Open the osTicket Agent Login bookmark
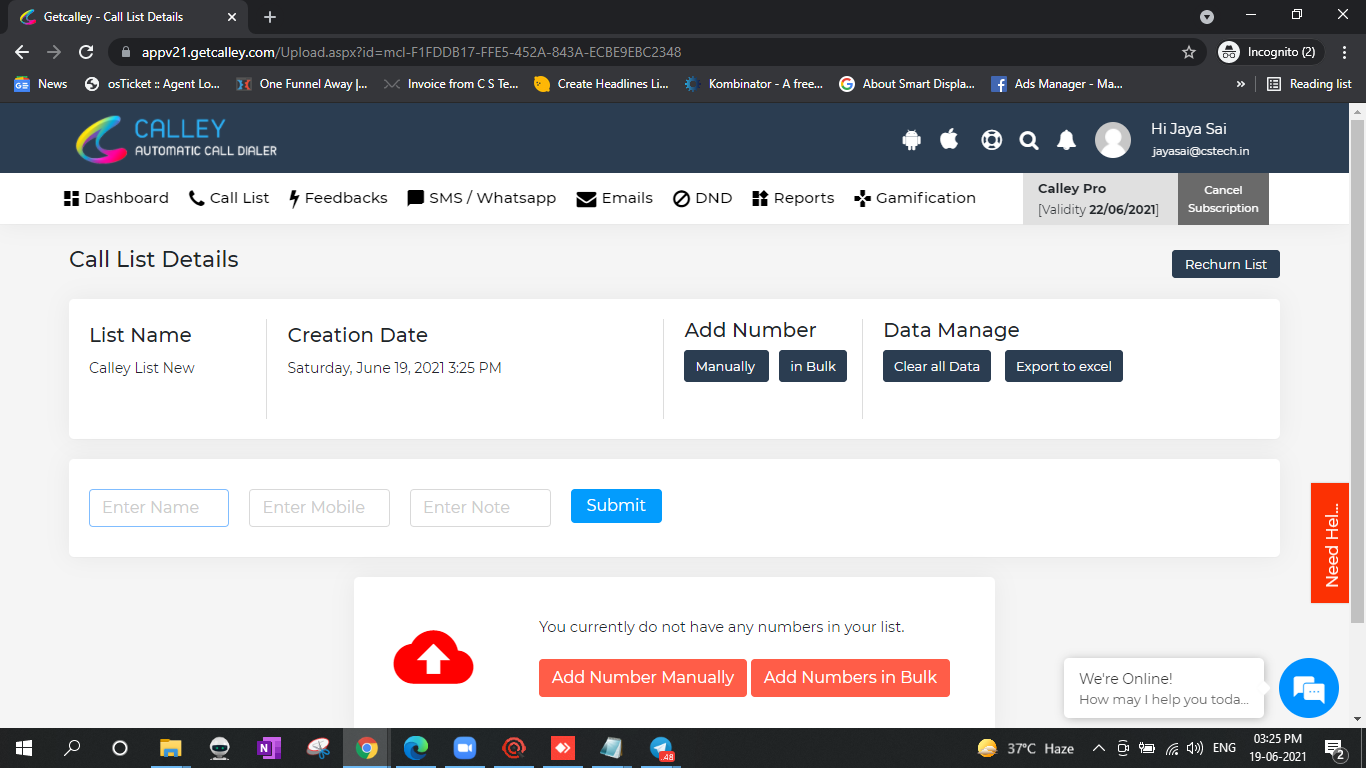1366x768 pixels. (153, 84)
